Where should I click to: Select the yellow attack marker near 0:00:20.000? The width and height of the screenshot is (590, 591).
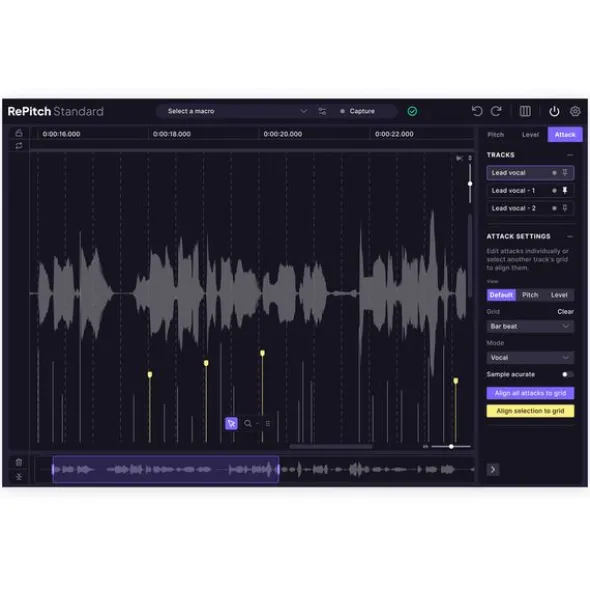coord(262,353)
